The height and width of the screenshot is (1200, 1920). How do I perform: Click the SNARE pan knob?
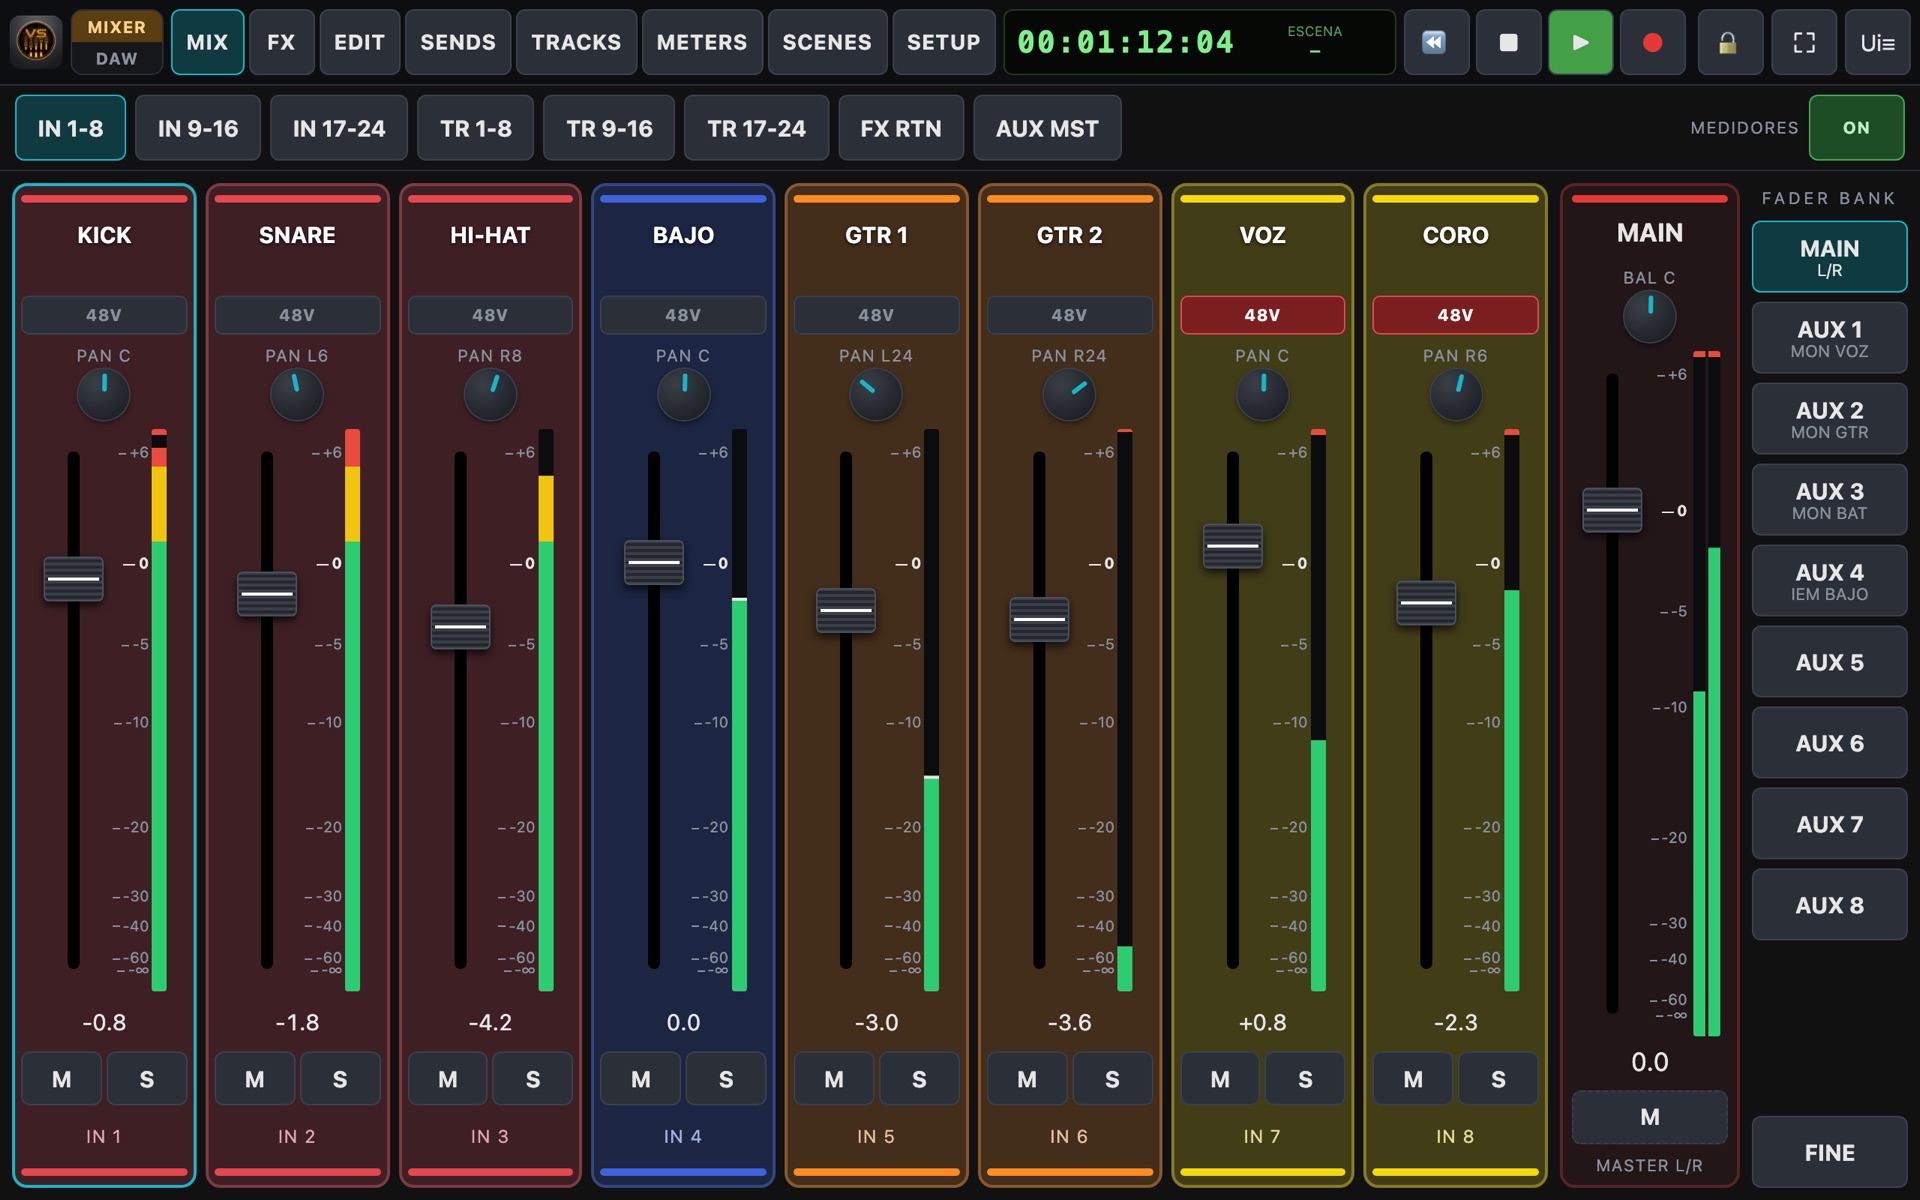296,394
